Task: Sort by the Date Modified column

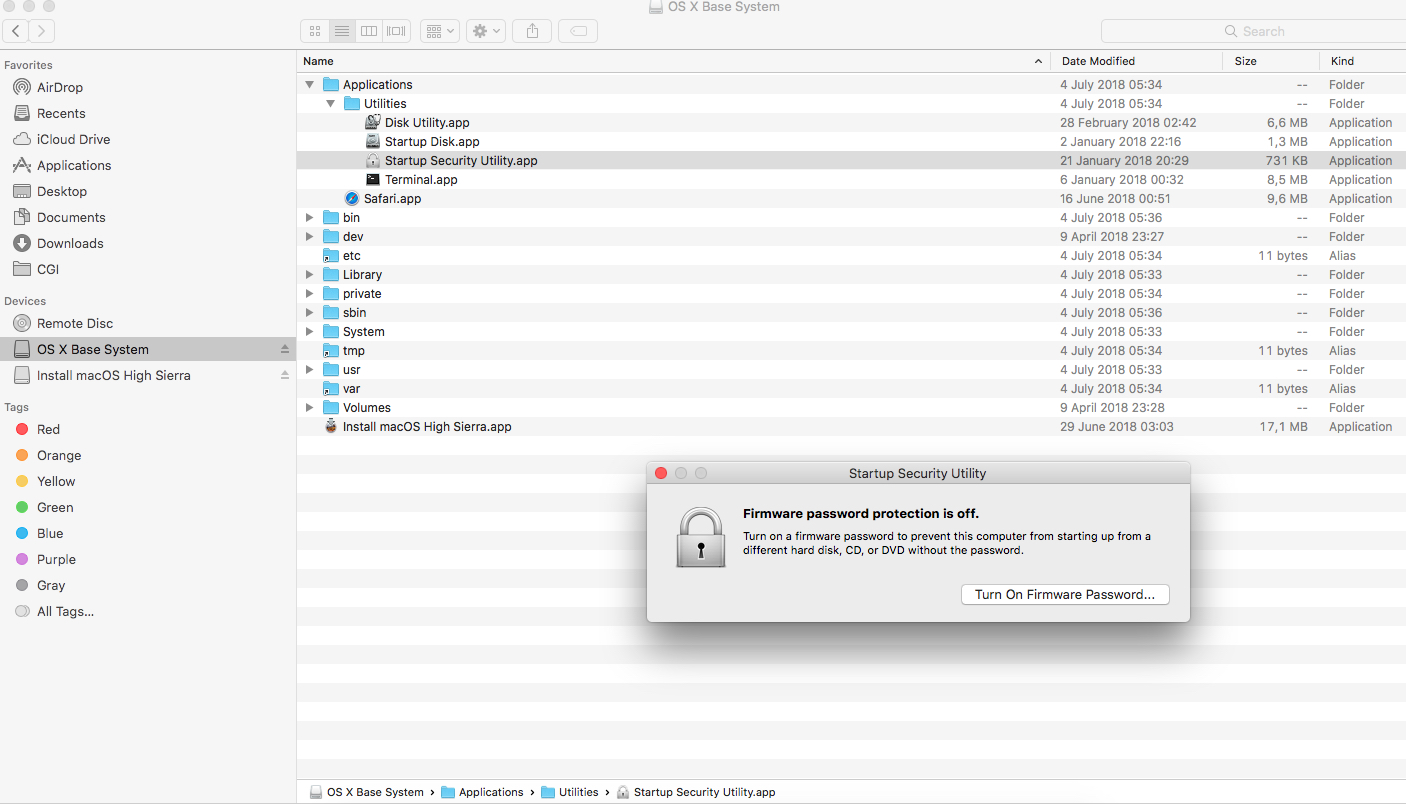Action: pos(1137,61)
